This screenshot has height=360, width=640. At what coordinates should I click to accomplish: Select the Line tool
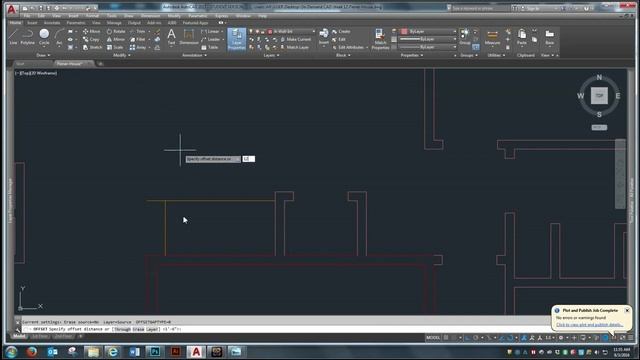pyautogui.click(x=13, y=36)
